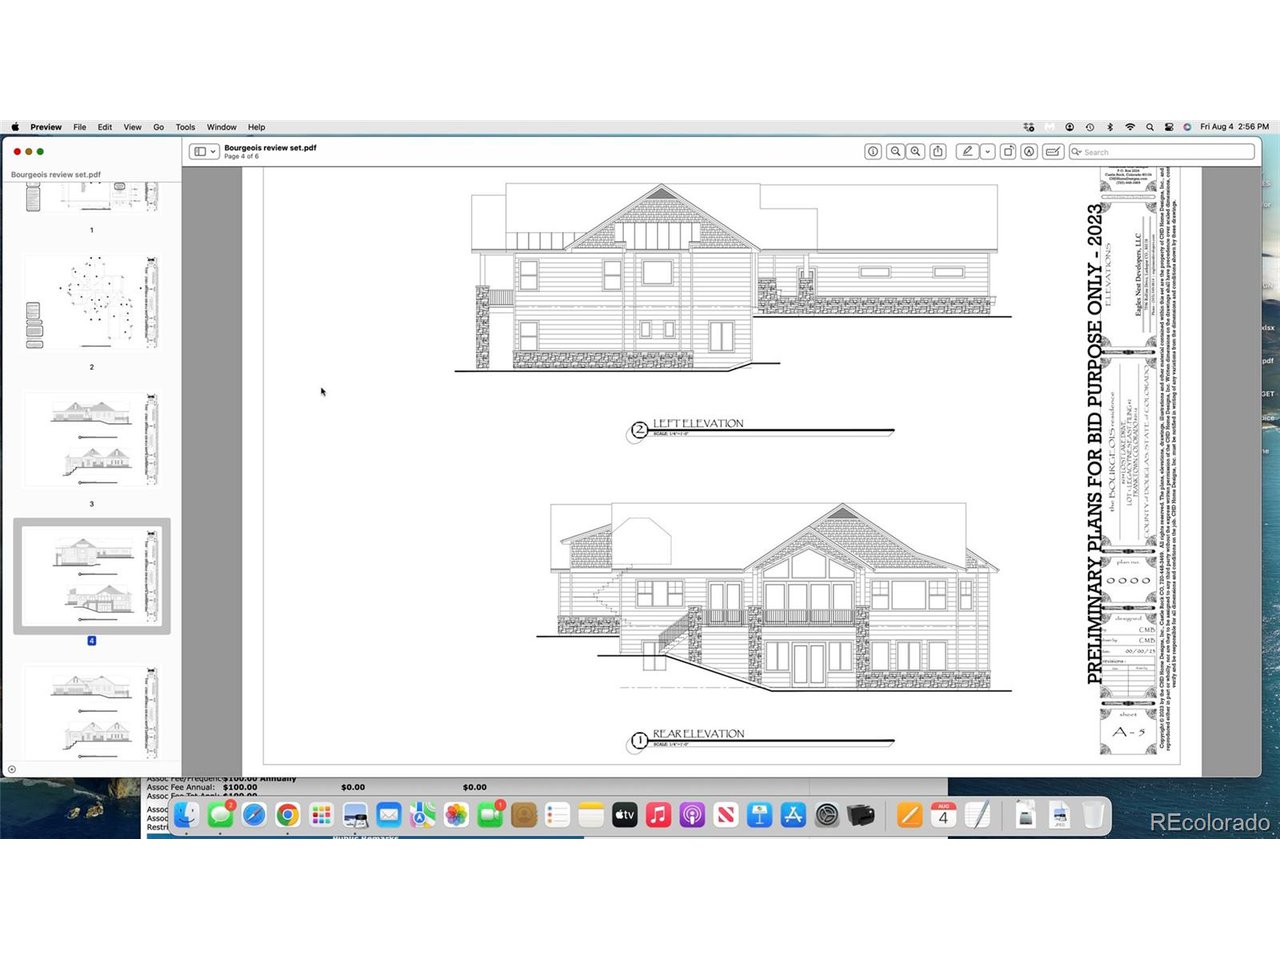The height and width of the screenshot is (960, 1280).
Task: Click the Rotate page icon
Action: click(x=1008, y=152)
